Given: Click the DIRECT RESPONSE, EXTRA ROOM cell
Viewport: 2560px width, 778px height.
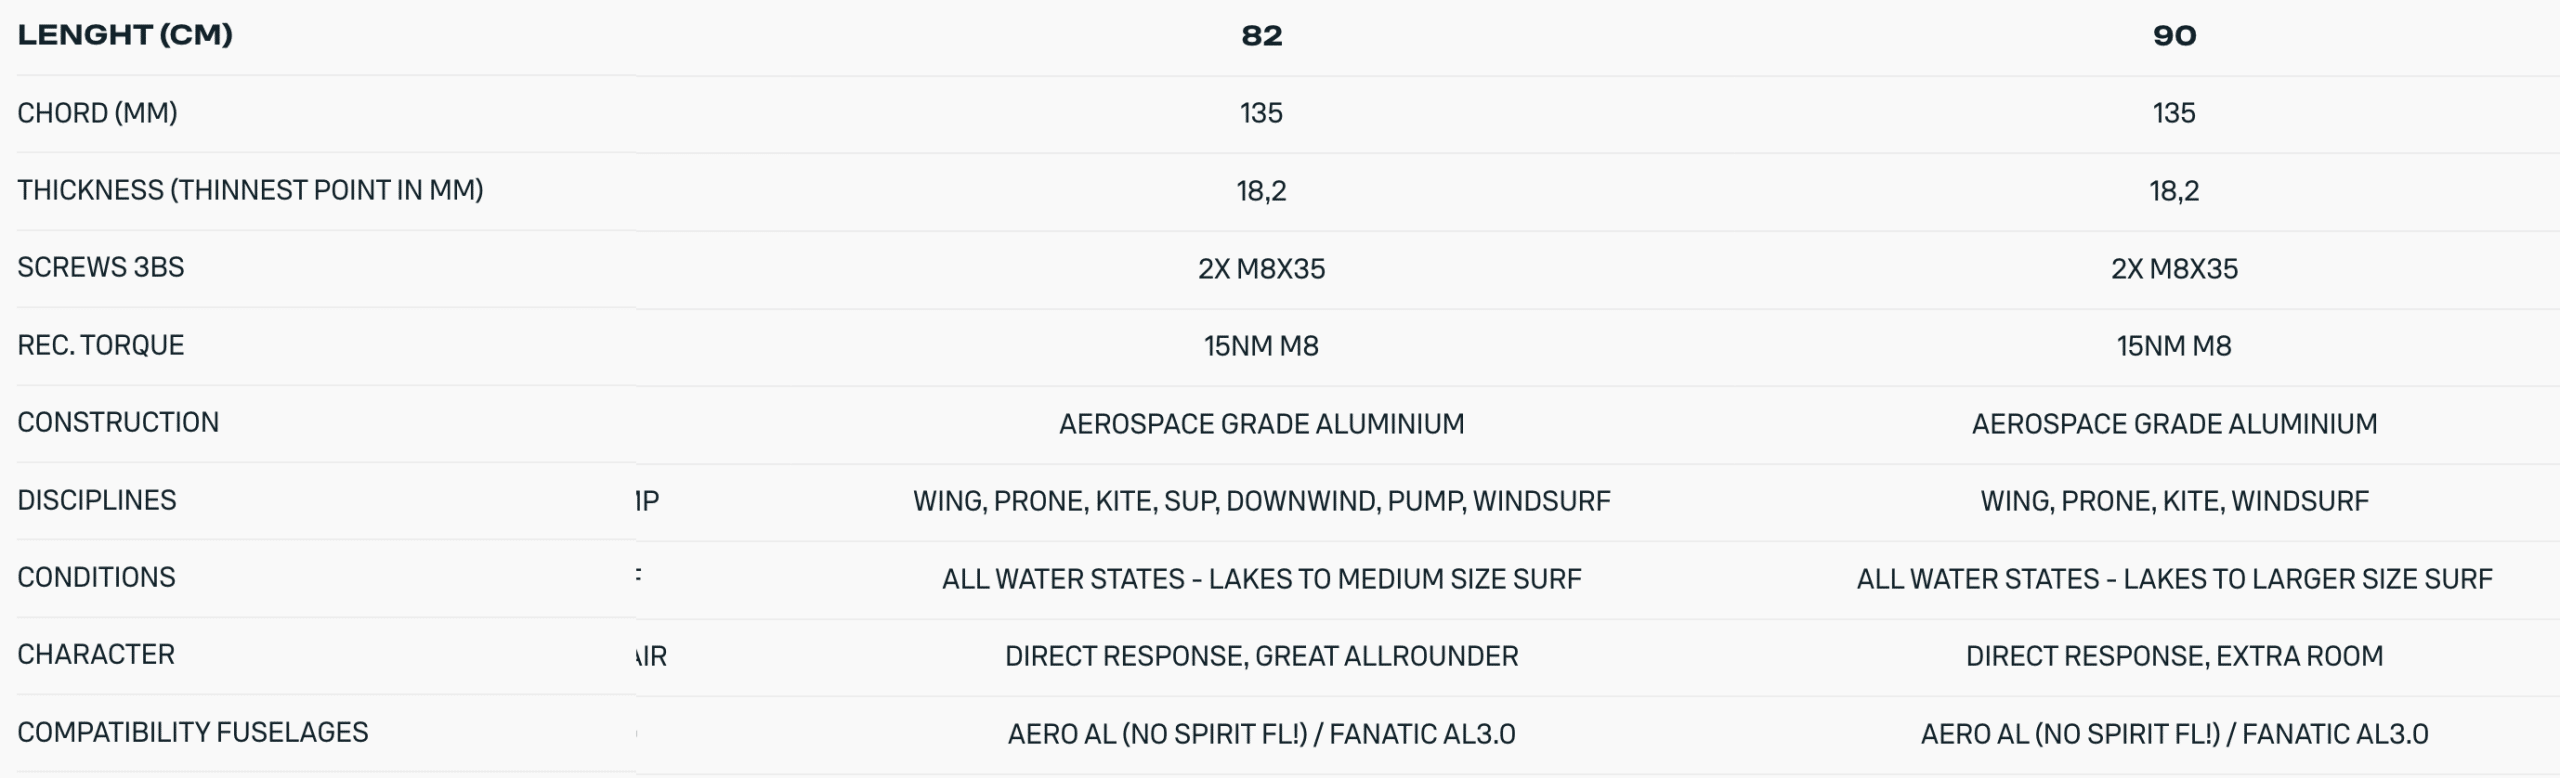Looking at the screenshot, I should 2174,656.
